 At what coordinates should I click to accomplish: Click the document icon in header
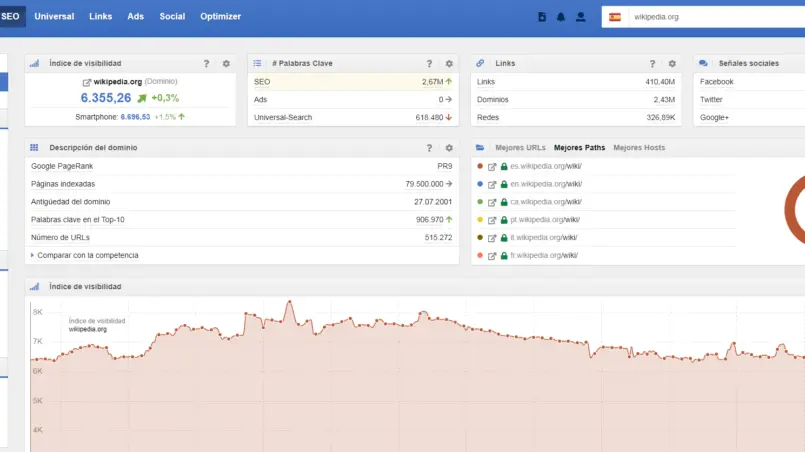[x=542, y=17]
